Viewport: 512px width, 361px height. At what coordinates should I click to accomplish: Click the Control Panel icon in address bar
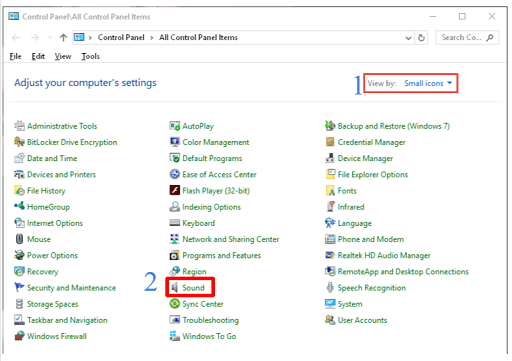(79, 37)
